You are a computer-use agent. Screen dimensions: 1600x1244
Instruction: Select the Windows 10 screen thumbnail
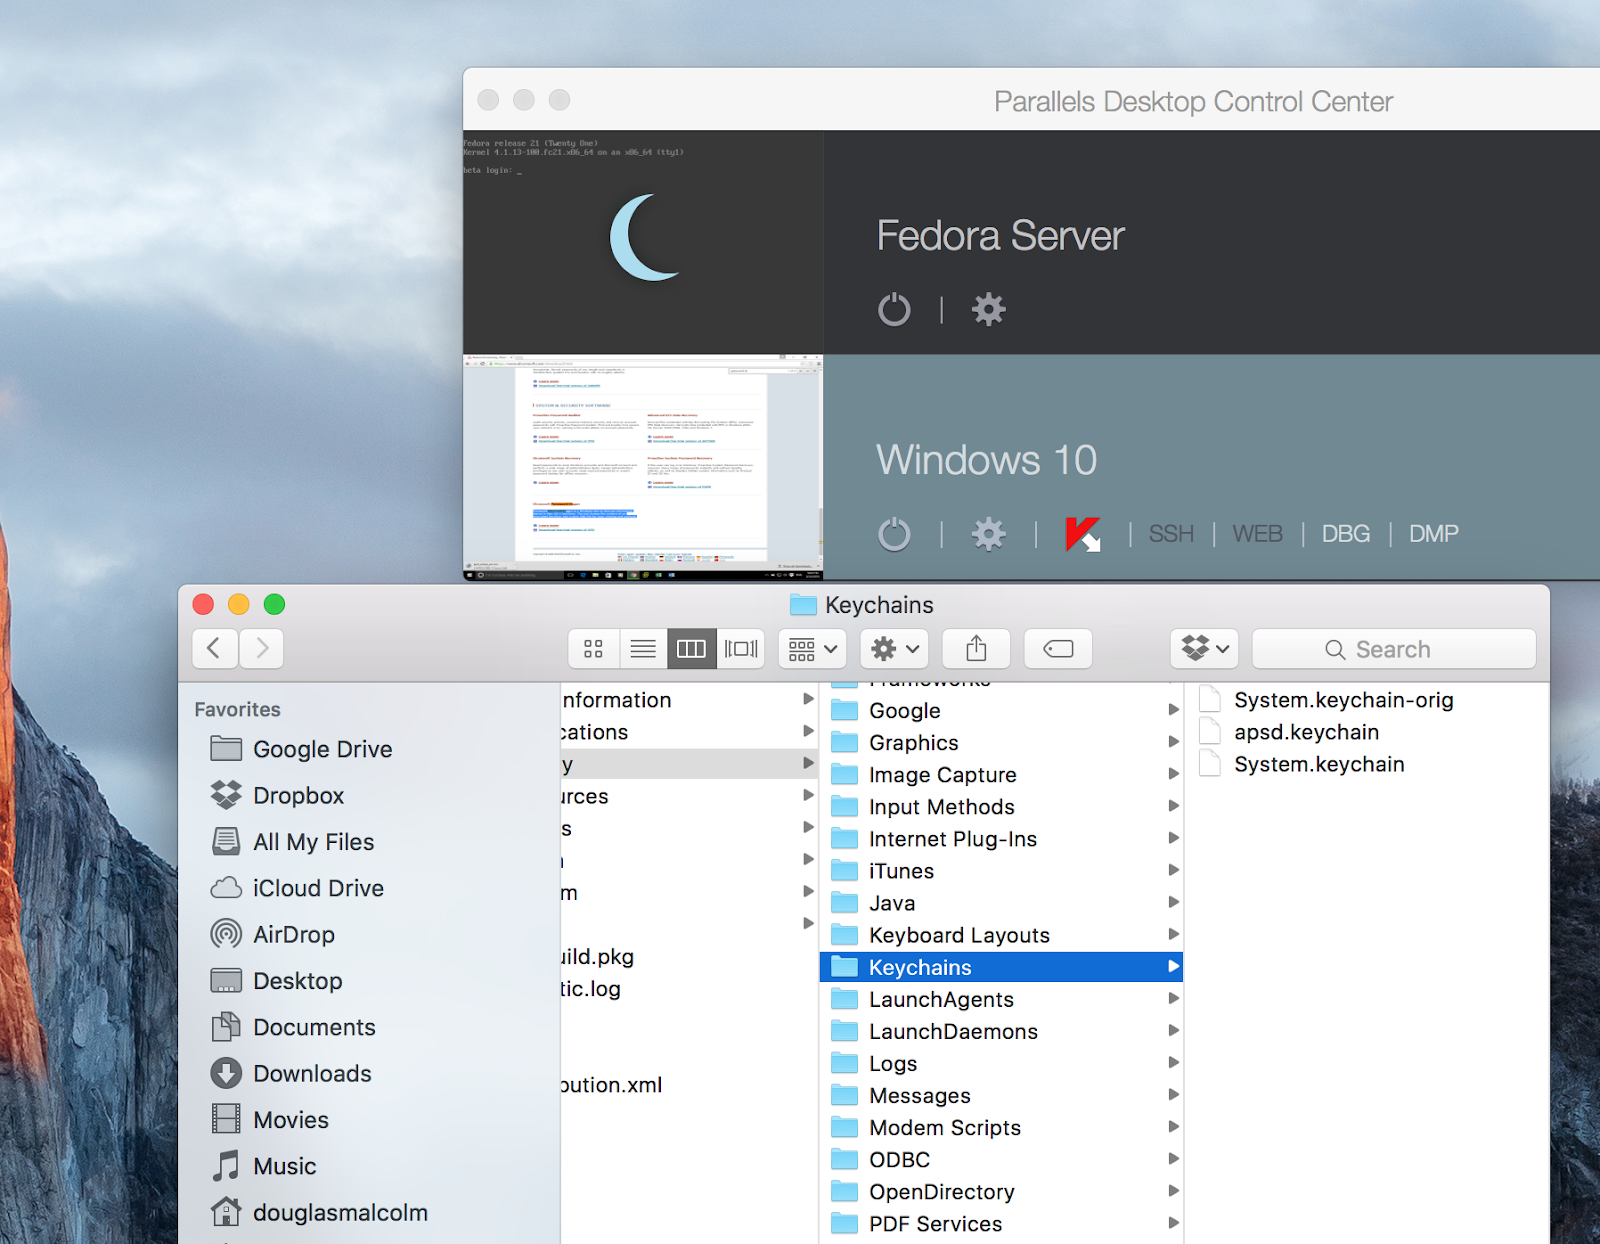(643, 467)
